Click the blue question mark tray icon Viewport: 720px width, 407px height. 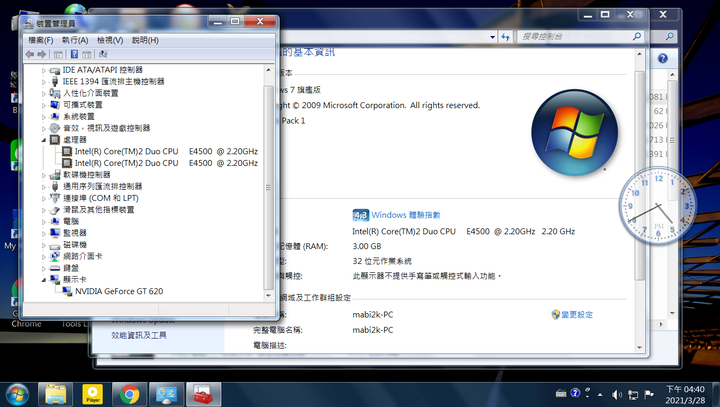pos(575,393)
